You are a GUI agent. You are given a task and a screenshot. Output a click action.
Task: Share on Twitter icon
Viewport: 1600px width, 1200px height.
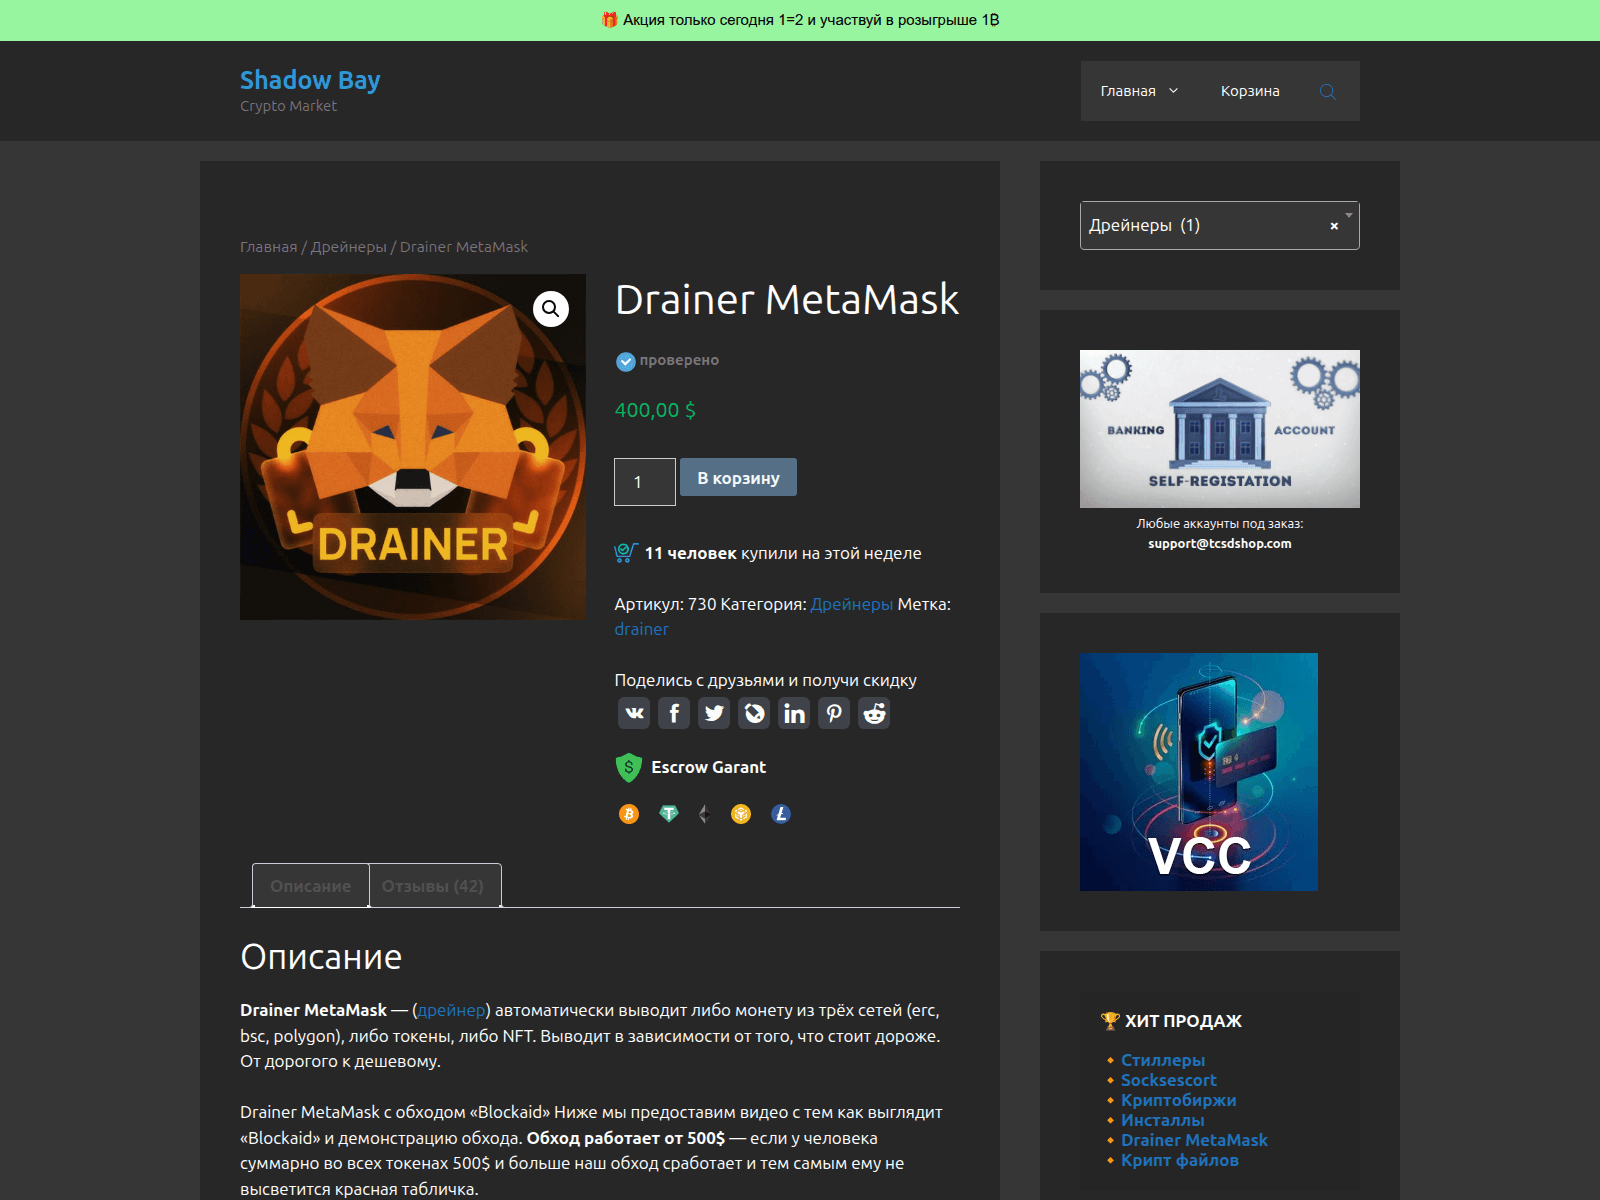pyautogui.click(x=714, y=713)
